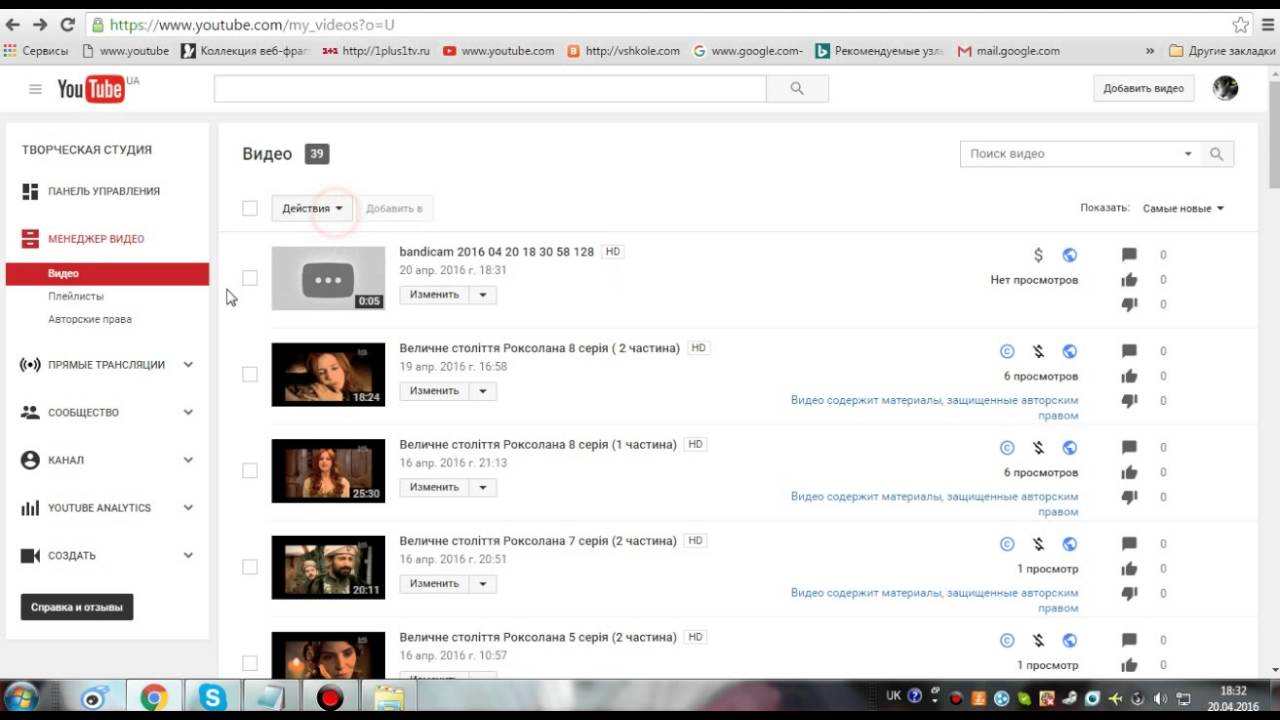Click the video search magnifier icon
Screen dimensions: 1280x720
(1217, 154)
